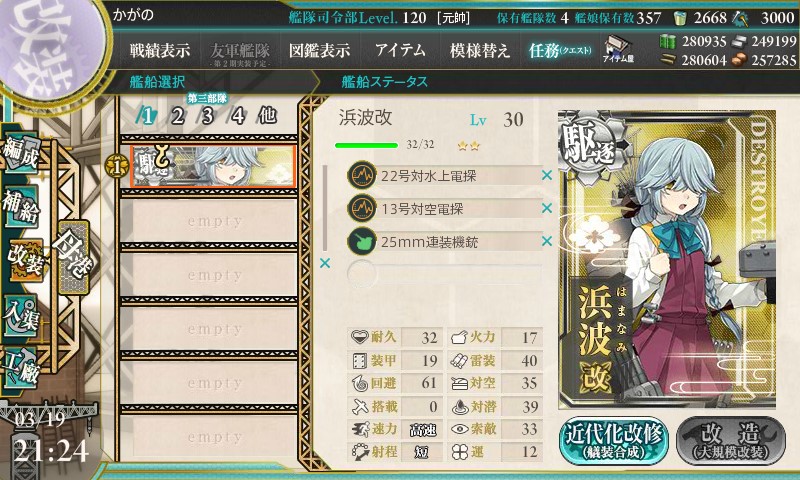This screenshot has width=800, height=480.
Task: Click the 母港 home port icon
Action: point(73,257)
